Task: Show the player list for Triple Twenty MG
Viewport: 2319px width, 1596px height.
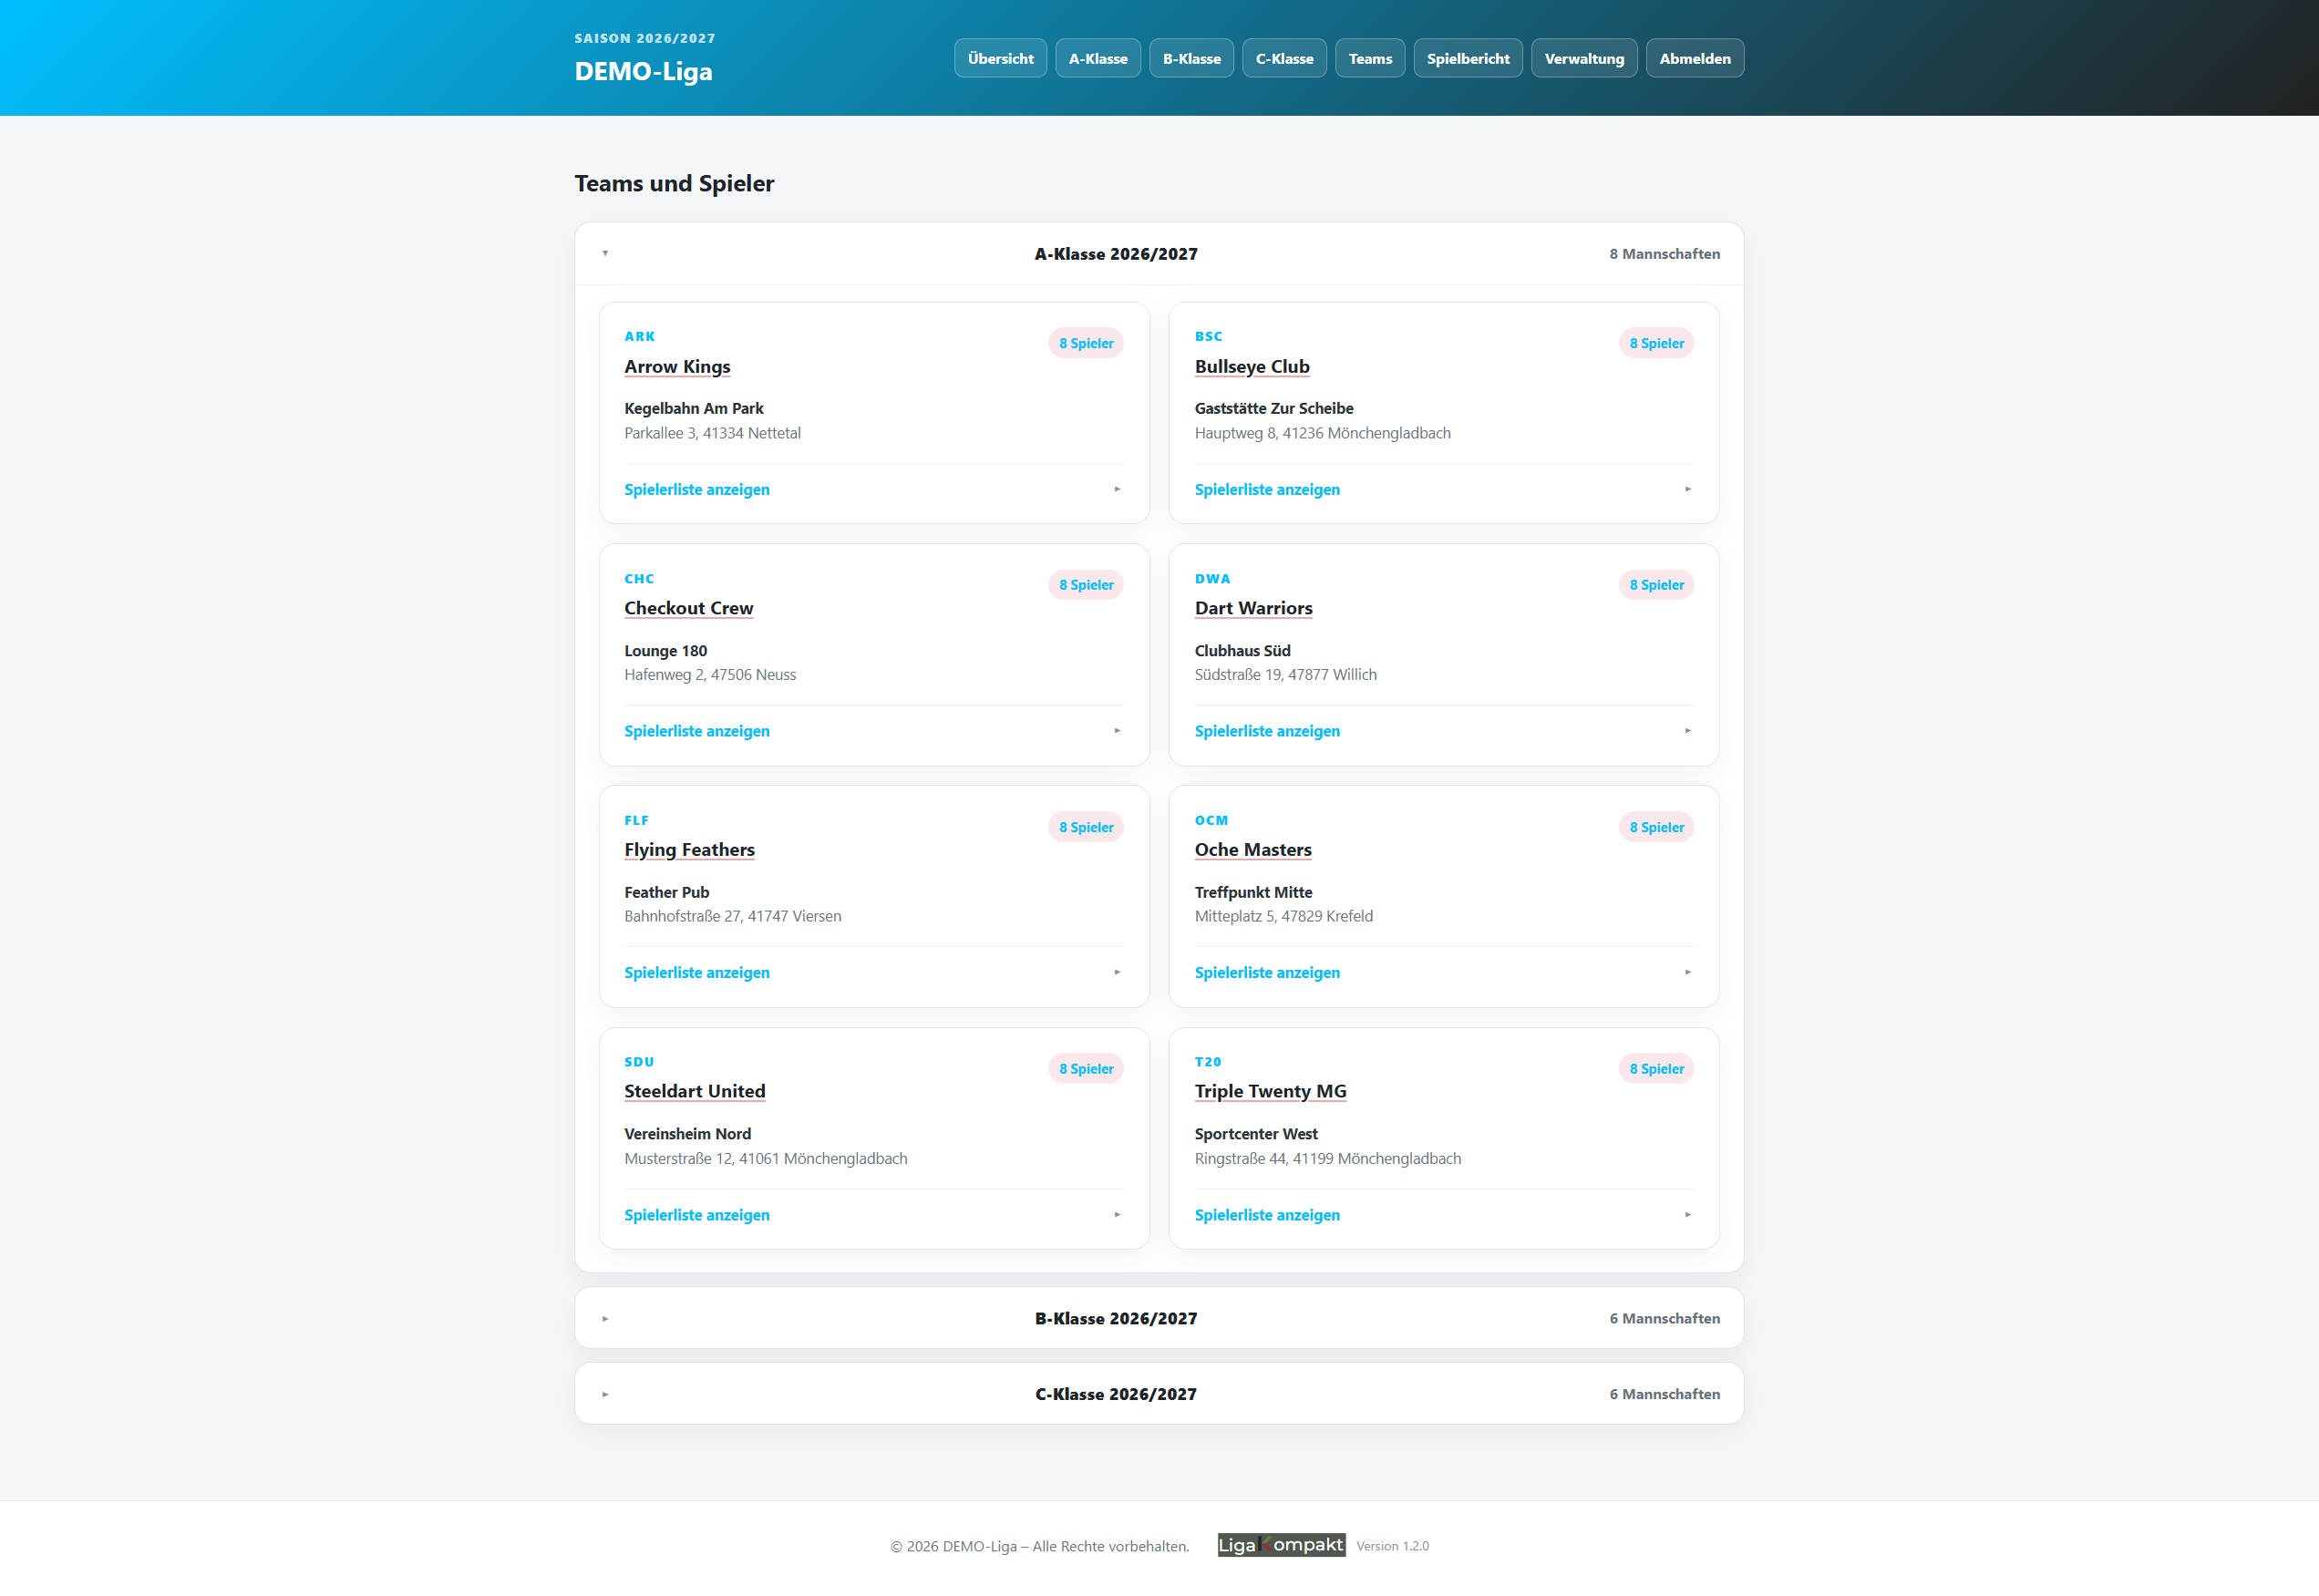Action: pyautogui.click(x=1443, y=1215)
